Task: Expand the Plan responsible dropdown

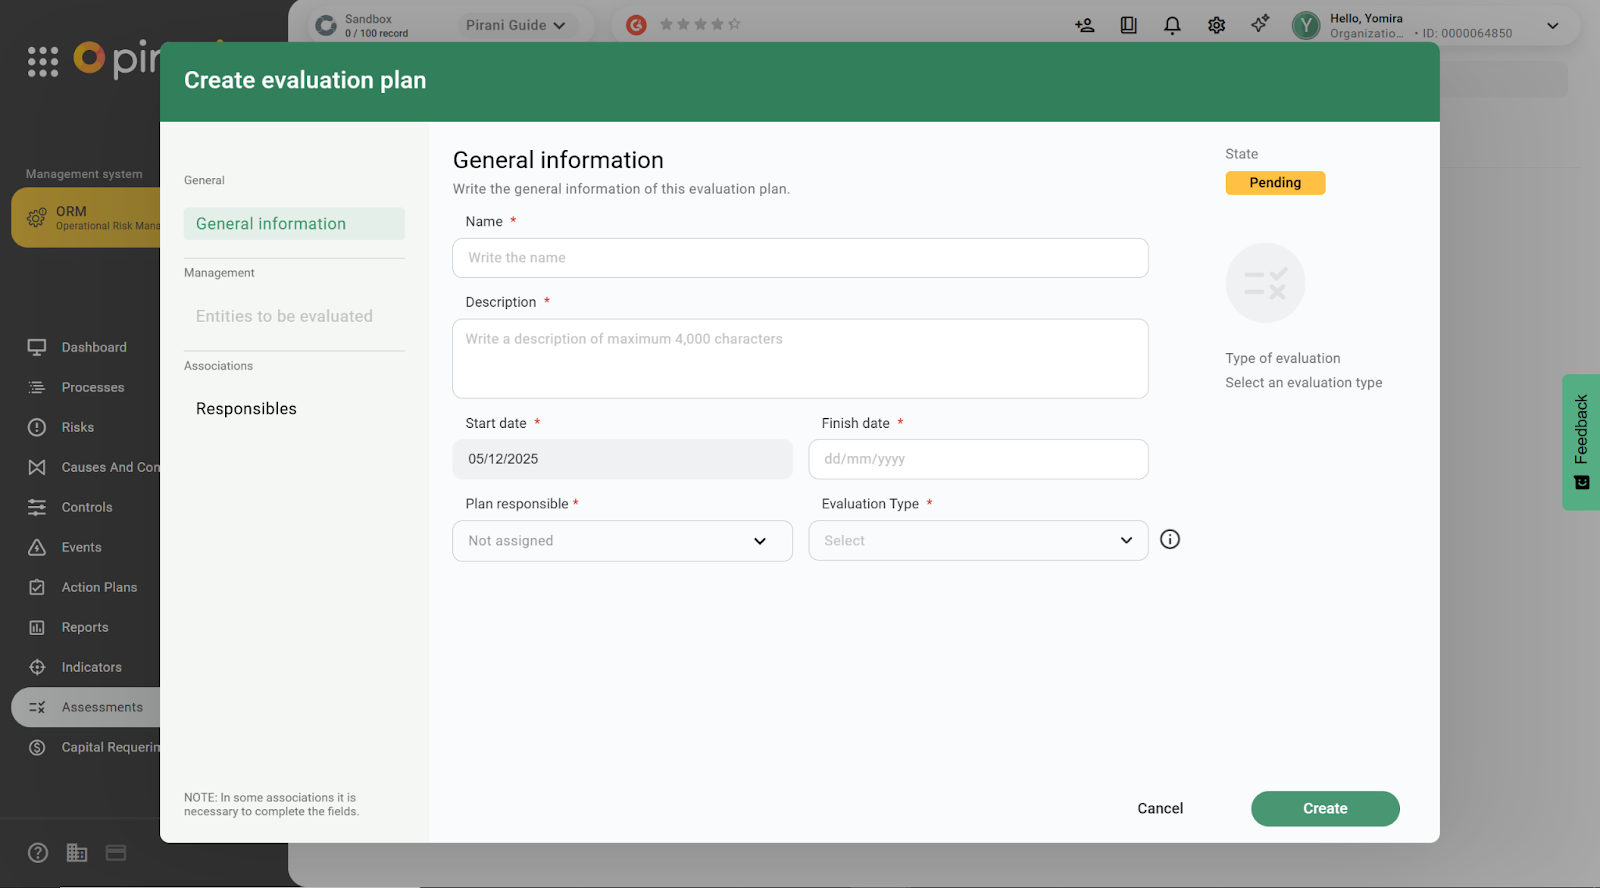Action: click(622, 541)
